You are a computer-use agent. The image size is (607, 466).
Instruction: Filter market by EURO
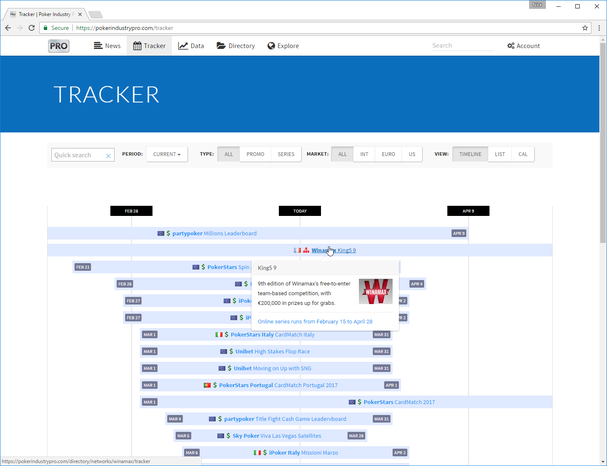coord(388,154)
